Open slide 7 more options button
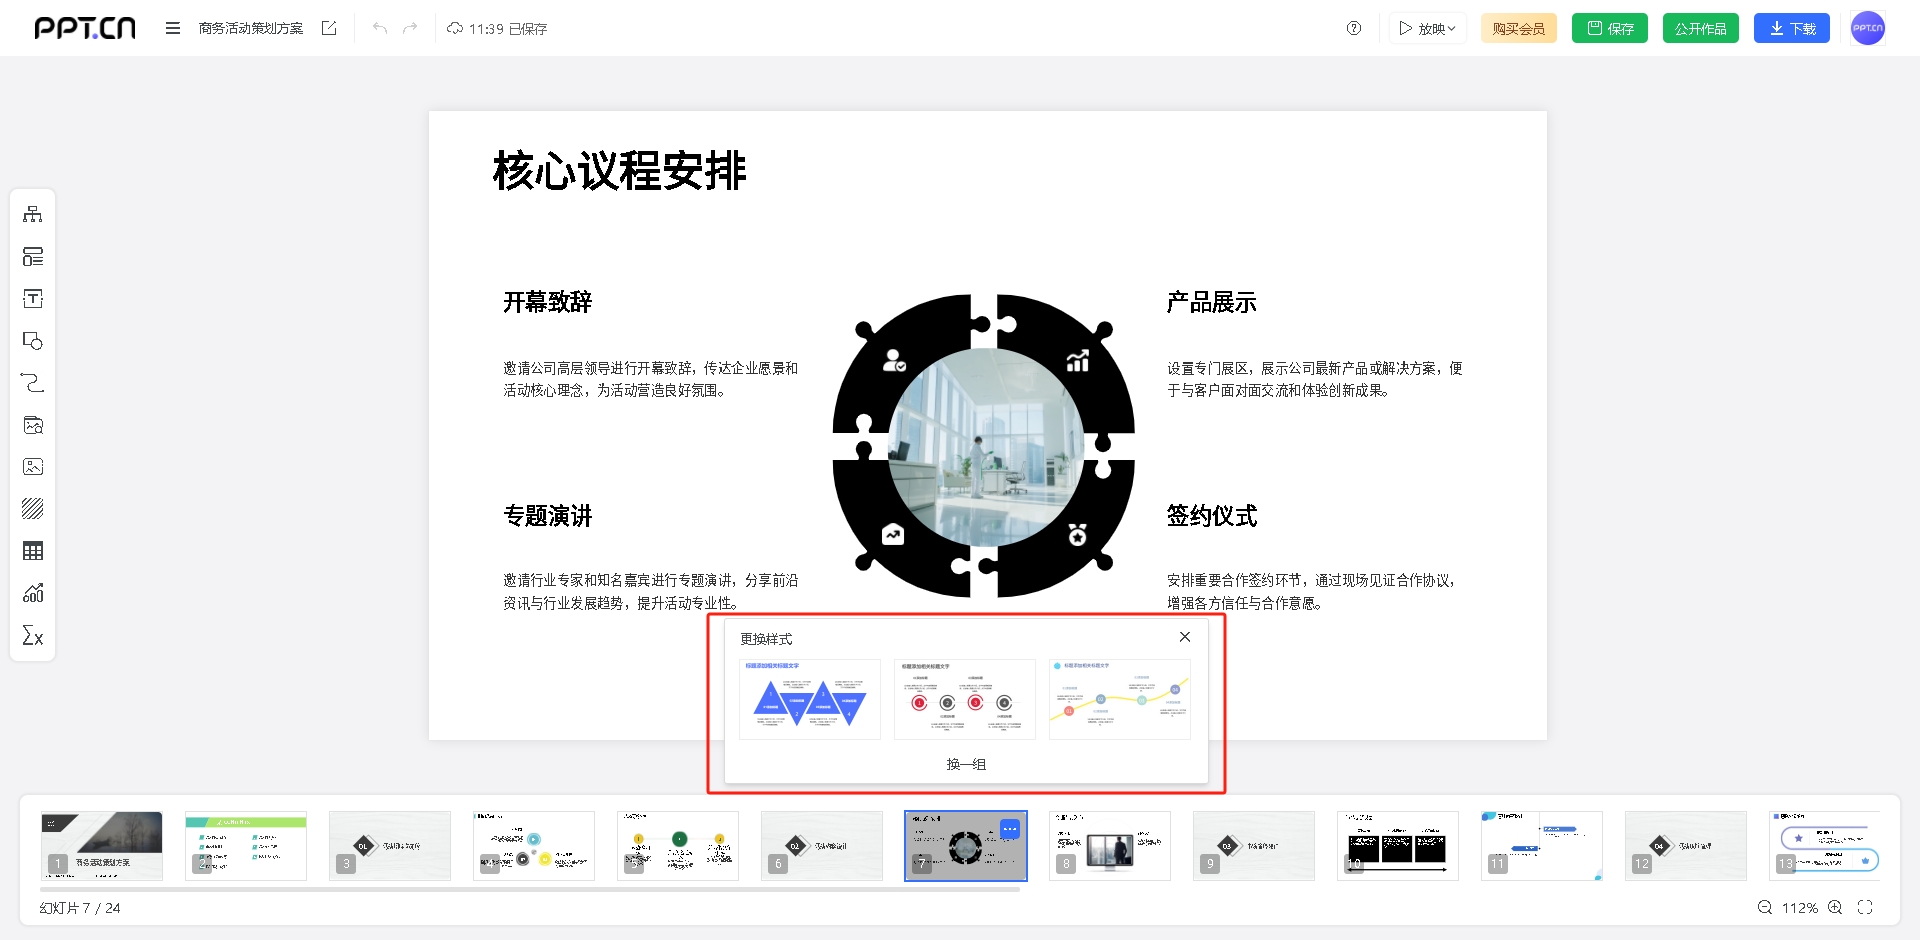The image size is (1920, 940). pos(1010,829)
